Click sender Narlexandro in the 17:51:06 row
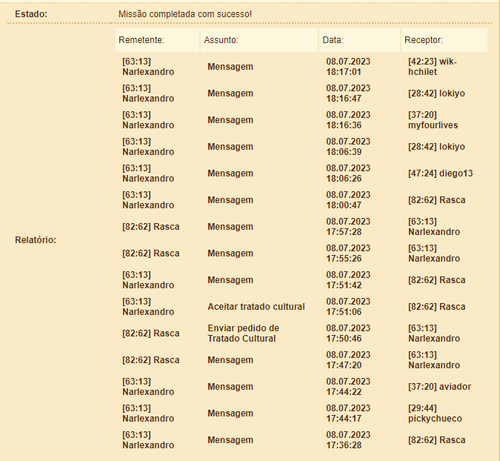Screen dimensions: 500x461 [x=148, y=307]
